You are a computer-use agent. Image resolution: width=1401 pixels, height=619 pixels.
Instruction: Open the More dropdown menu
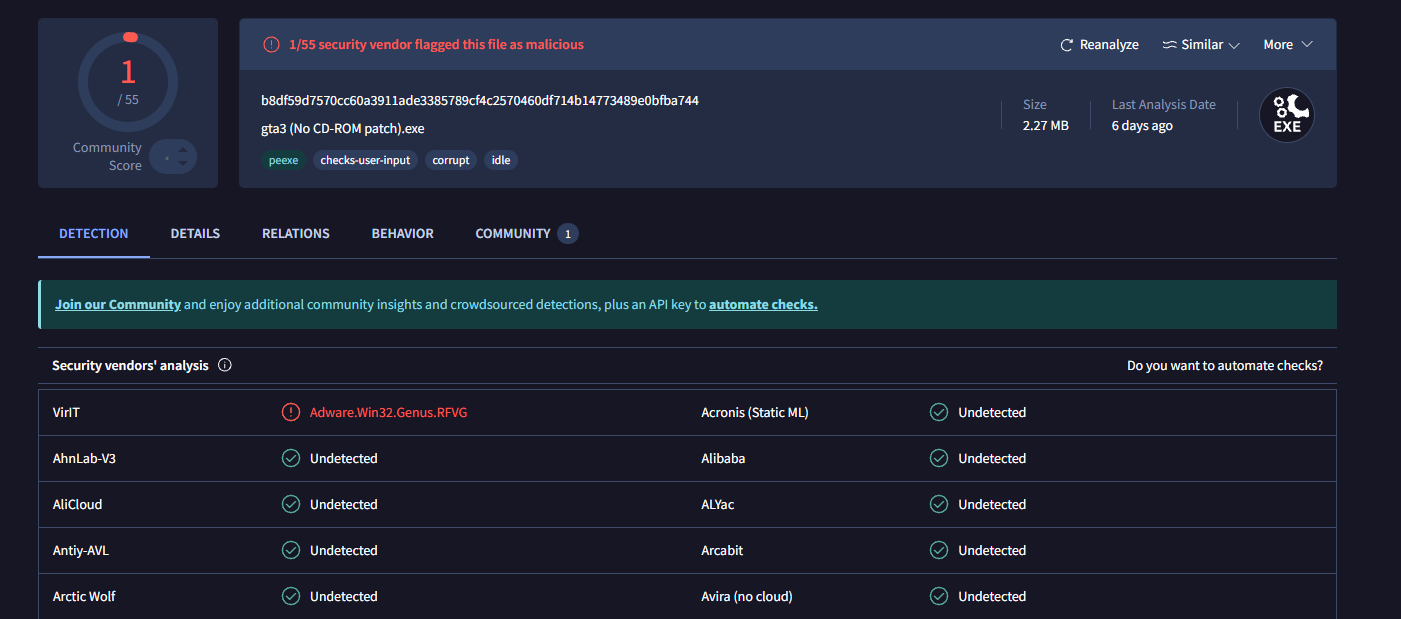click(x=1287, y=45)
